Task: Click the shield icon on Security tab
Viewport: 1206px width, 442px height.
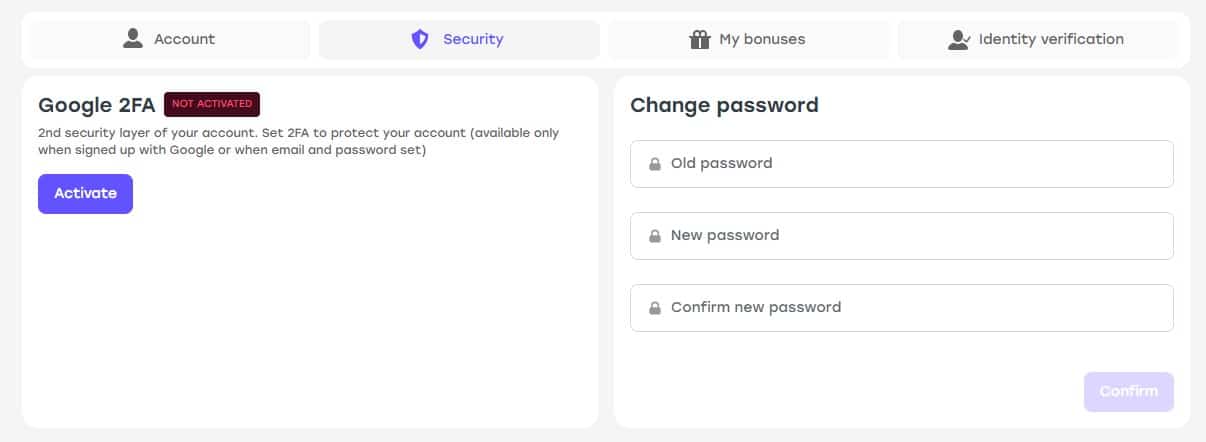Action: pyautogui.click(x=420, y=39)
